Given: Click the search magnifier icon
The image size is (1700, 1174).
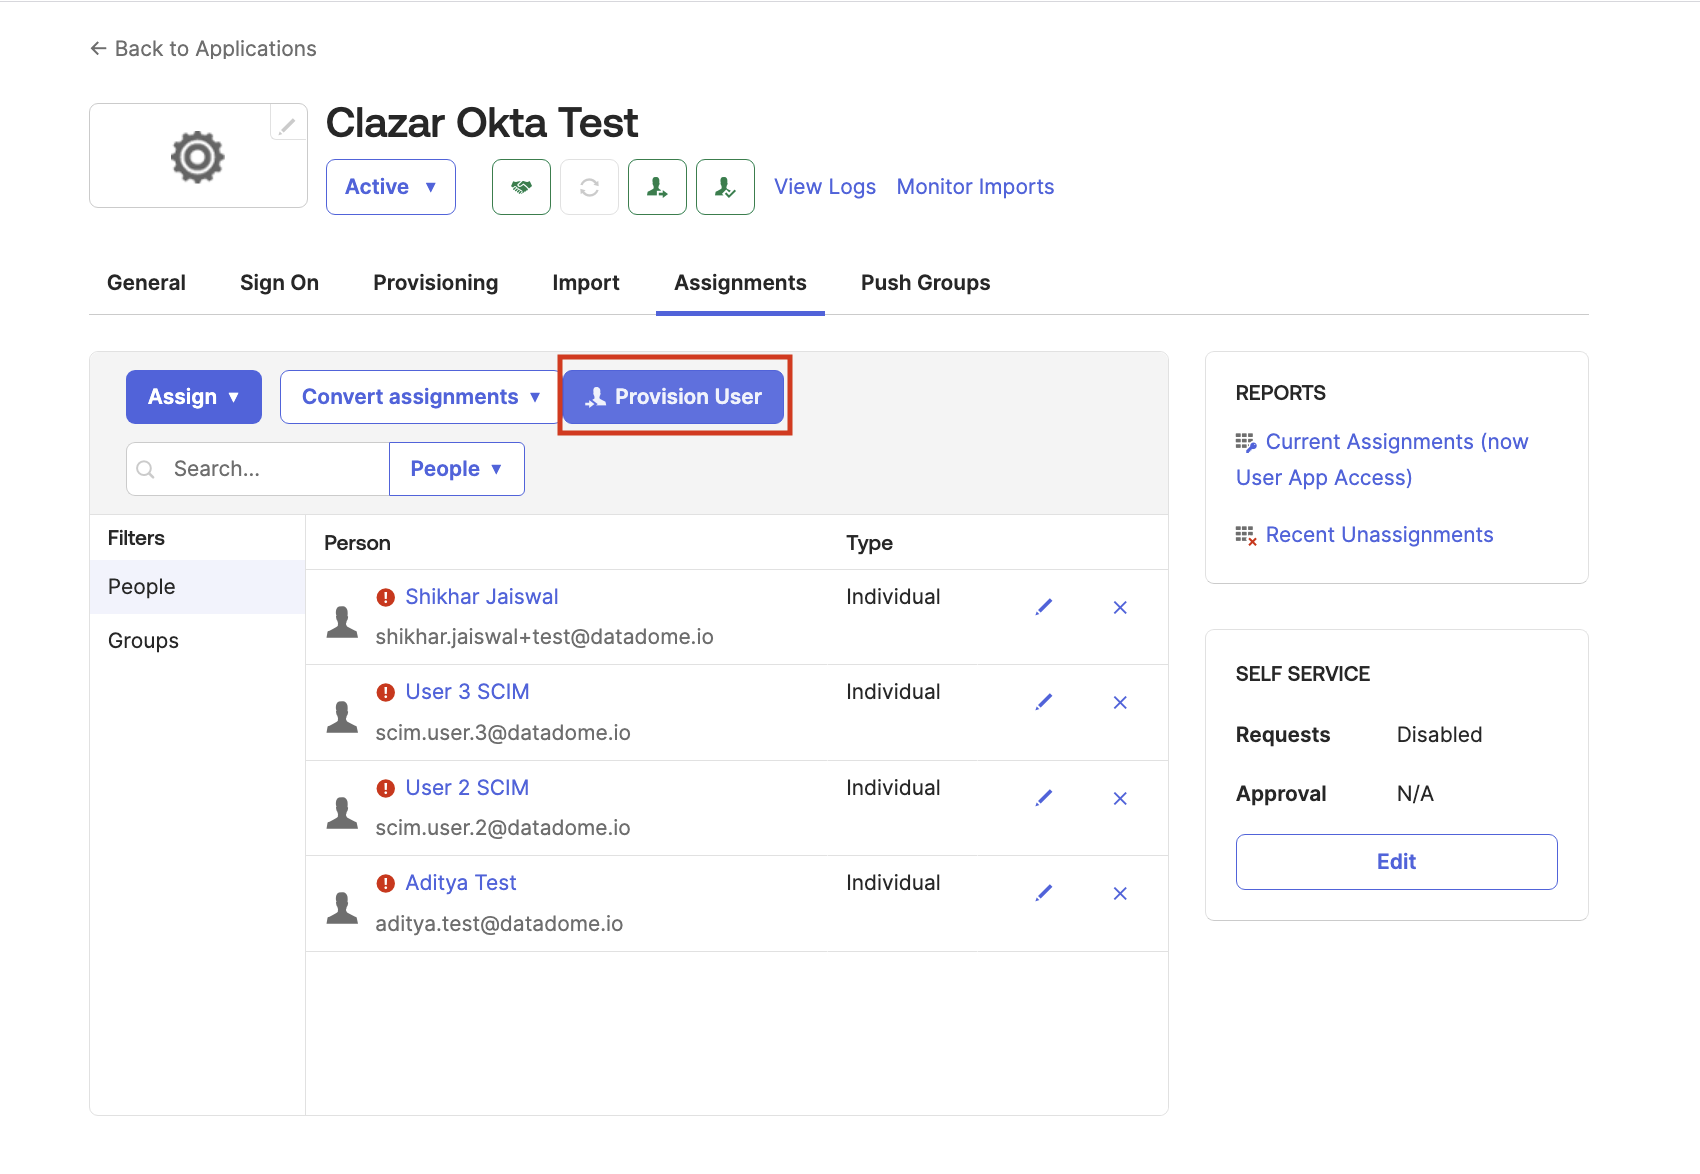Looking at the screenshot, I should 146,469.
